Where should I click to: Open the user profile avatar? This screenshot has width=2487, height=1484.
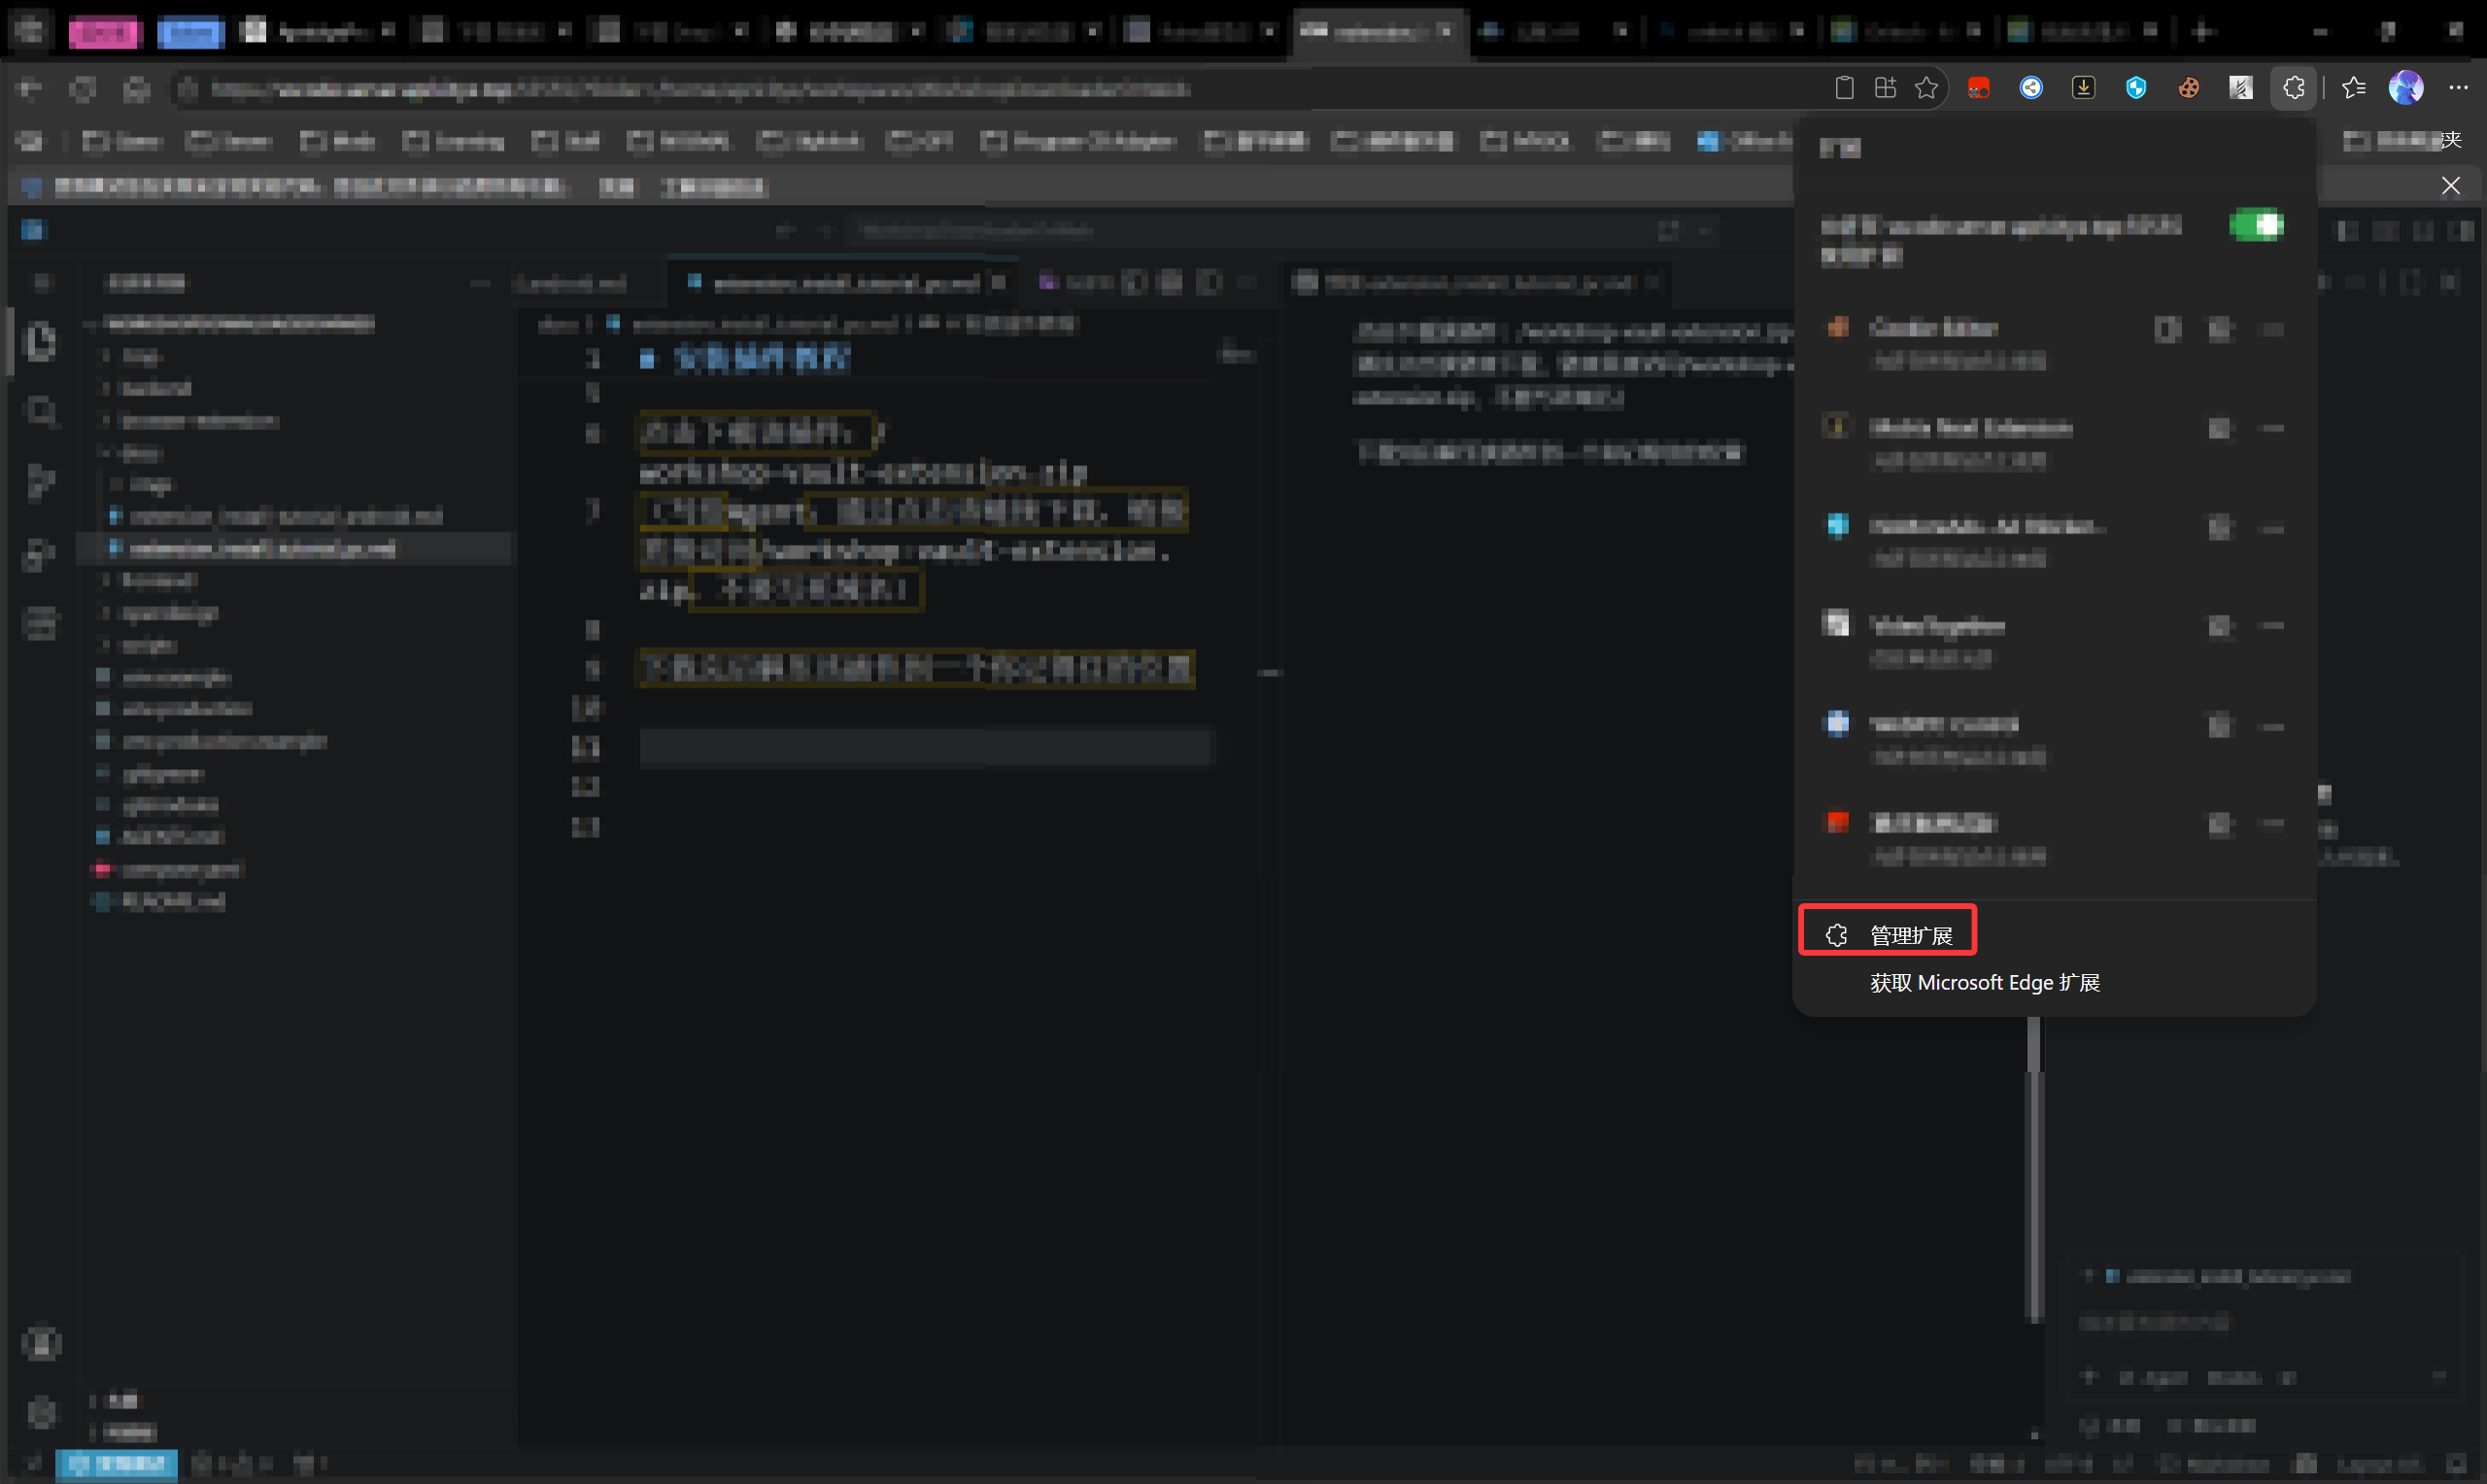click(x=2405, y=88)
